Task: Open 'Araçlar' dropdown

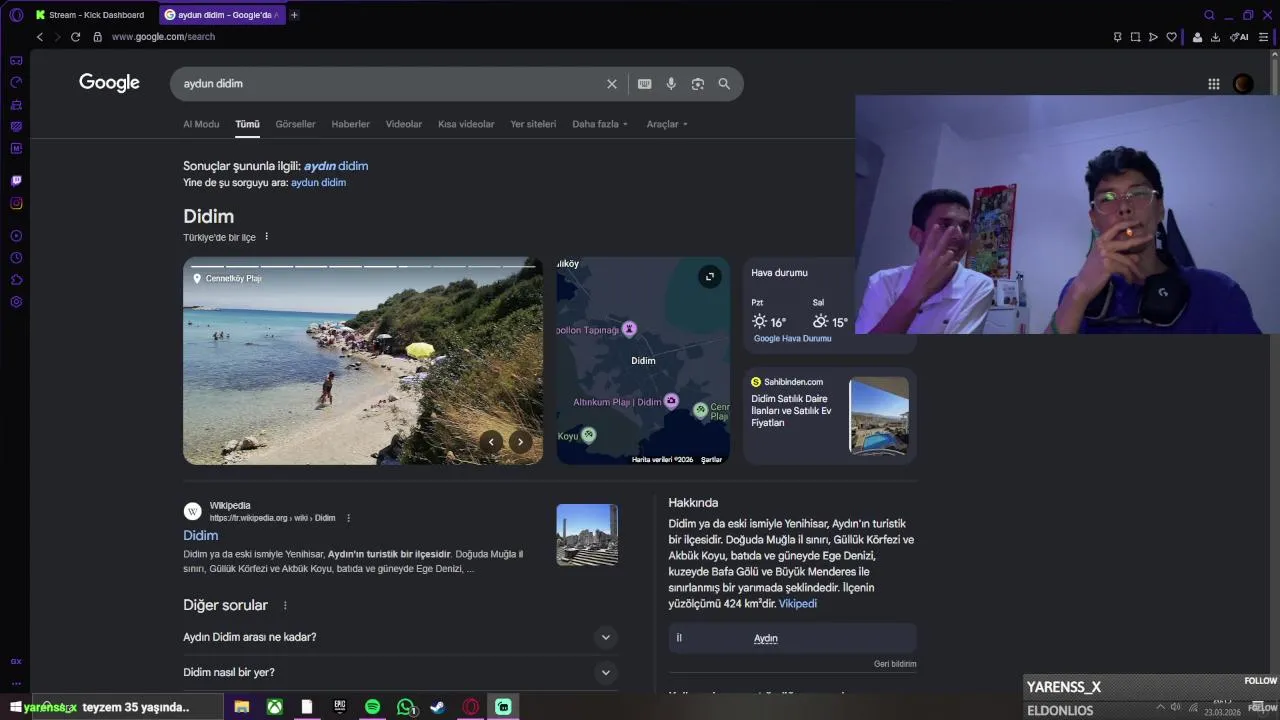Action: (667, 124)
